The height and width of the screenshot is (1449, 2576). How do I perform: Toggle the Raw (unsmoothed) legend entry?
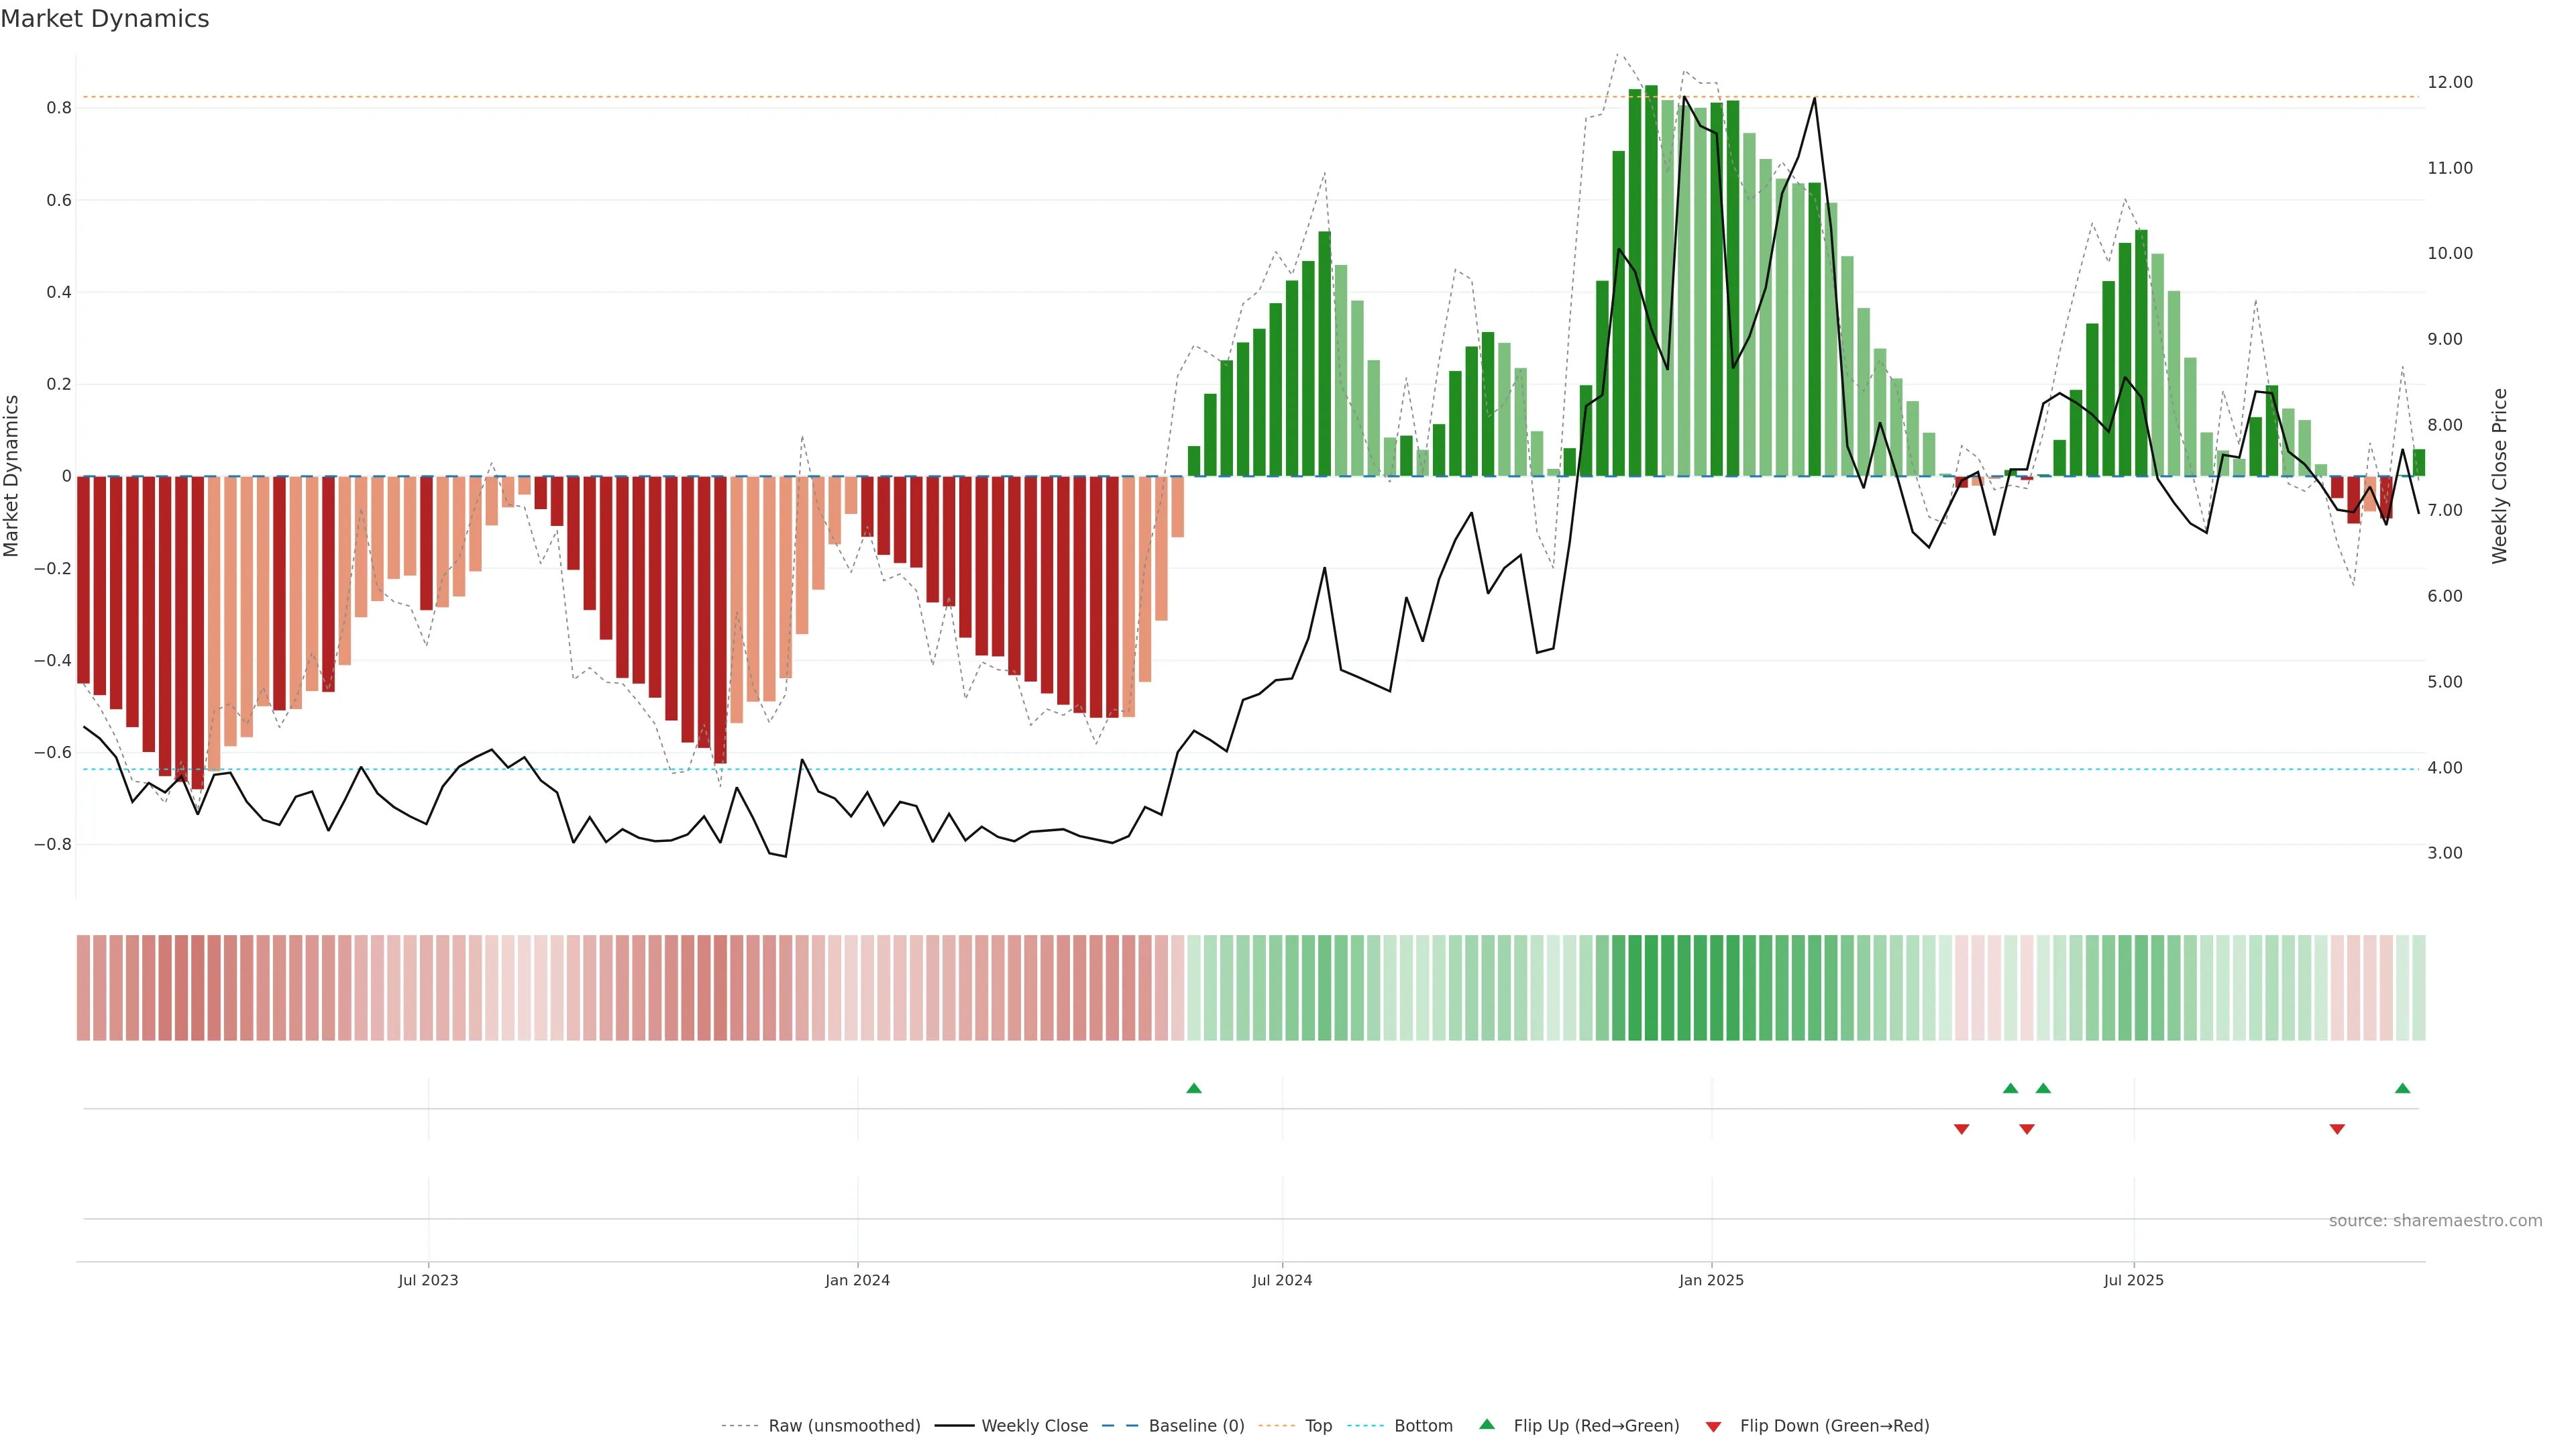click(x=844, y=1426)
